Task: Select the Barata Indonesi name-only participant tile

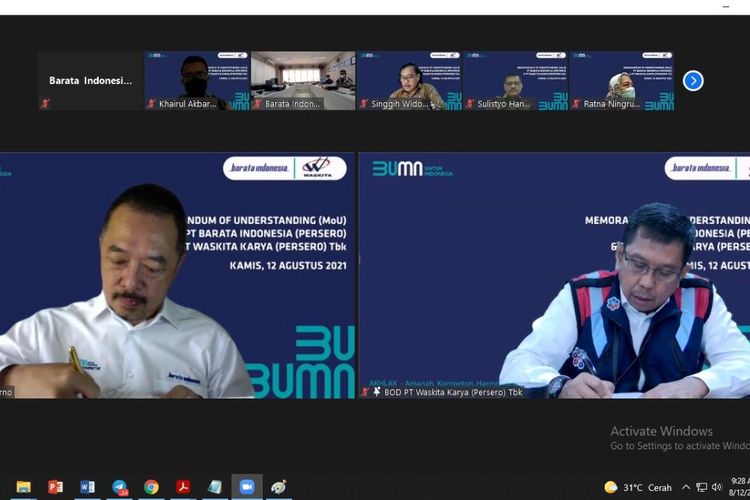Action: pos(91,81)
